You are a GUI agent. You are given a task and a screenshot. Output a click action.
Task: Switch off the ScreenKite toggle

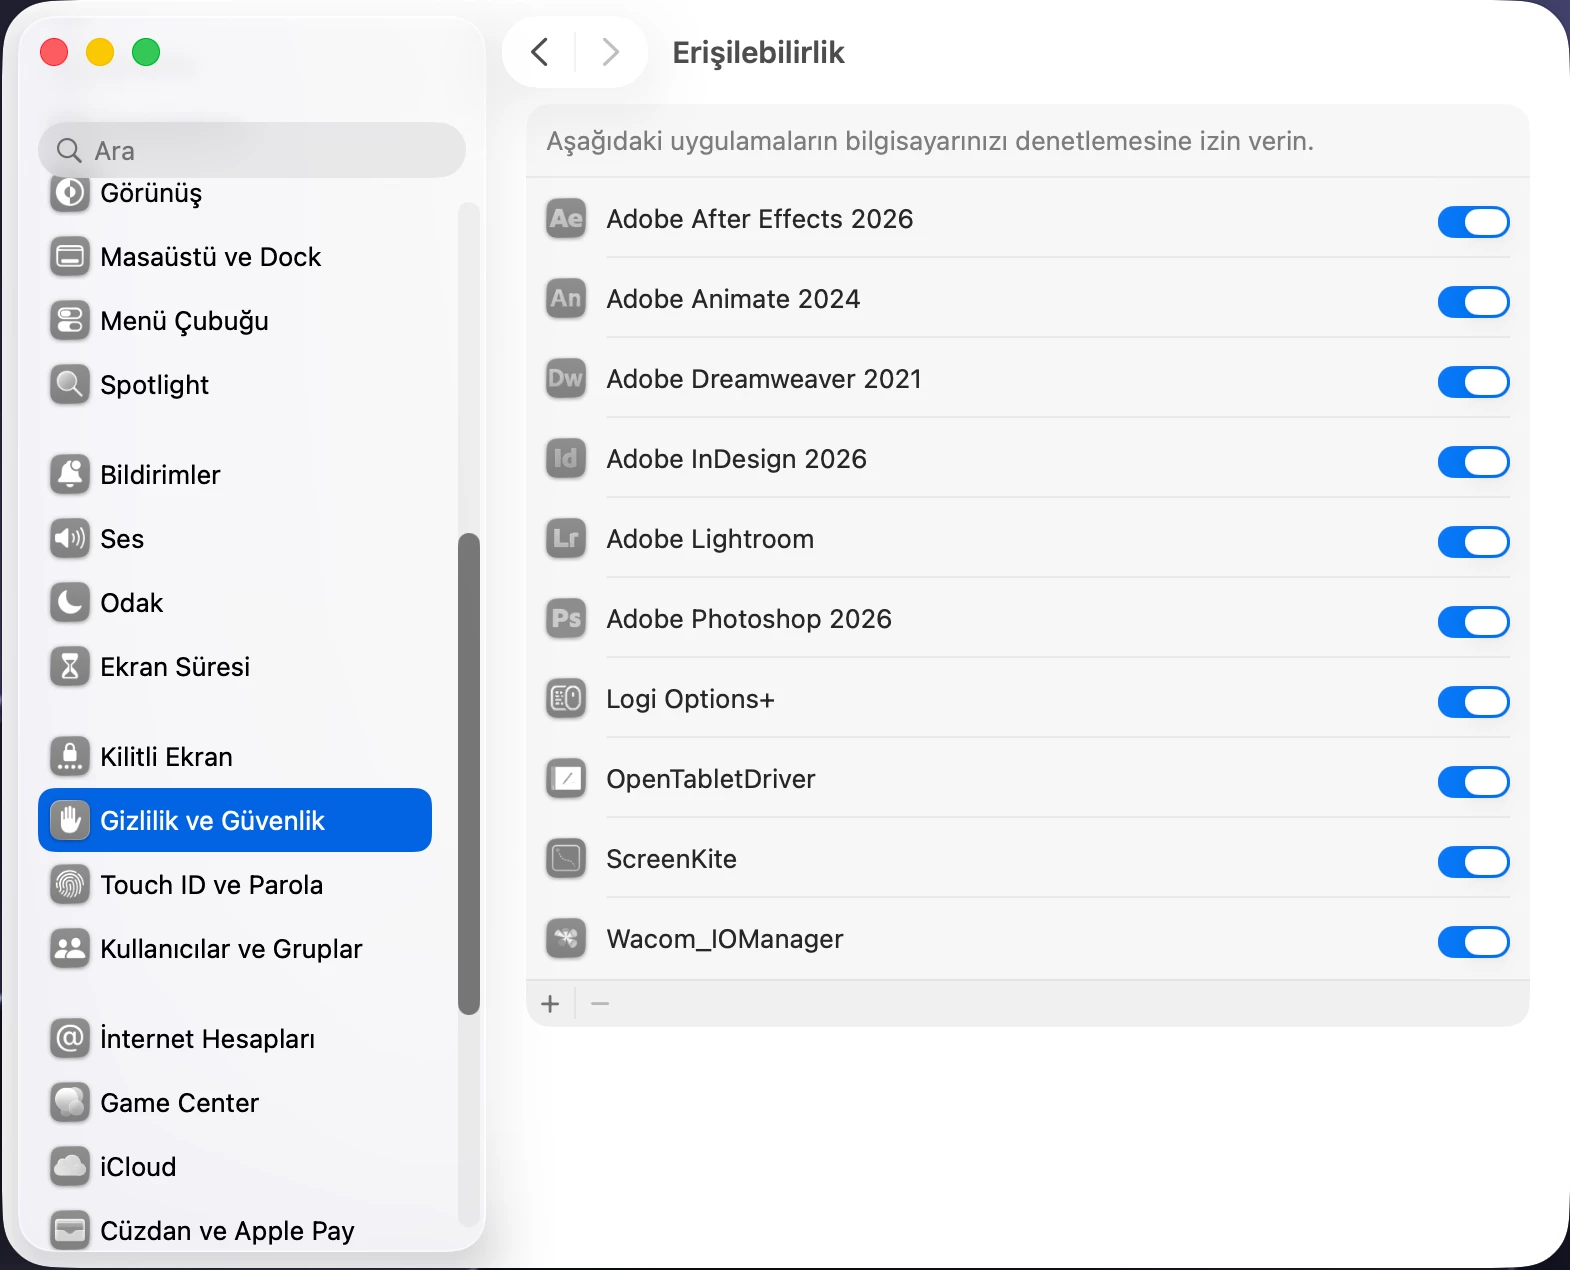tap(1473, 862)
